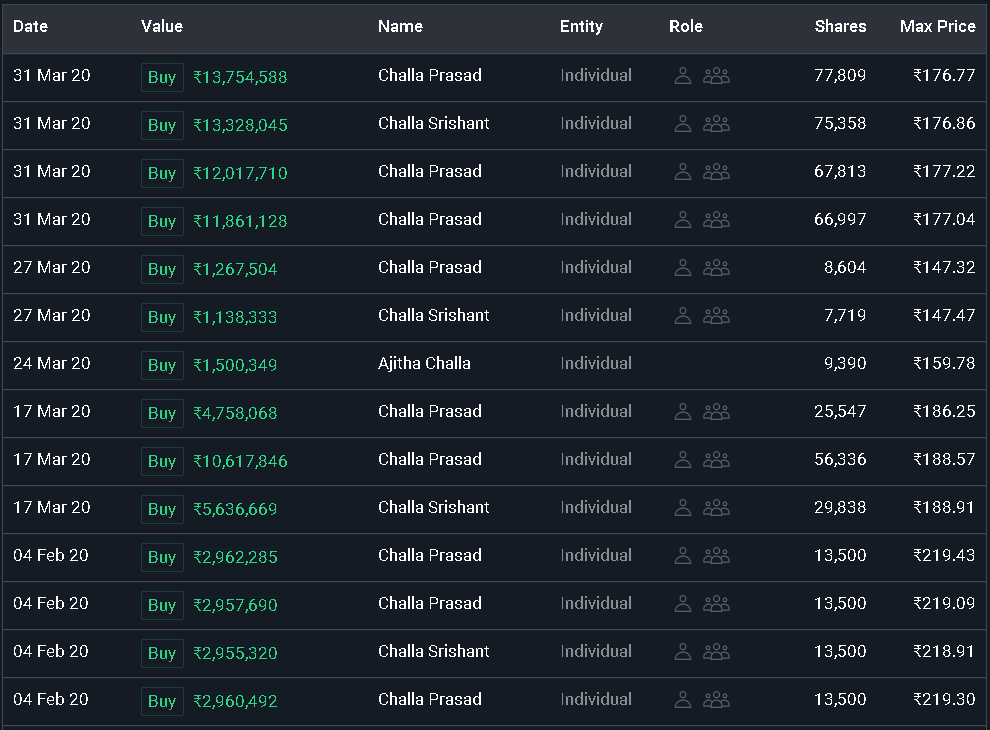Click the person icon in the ₹13,754,588 row
This screenshot has width=990, height=730.
pos(683,76)
